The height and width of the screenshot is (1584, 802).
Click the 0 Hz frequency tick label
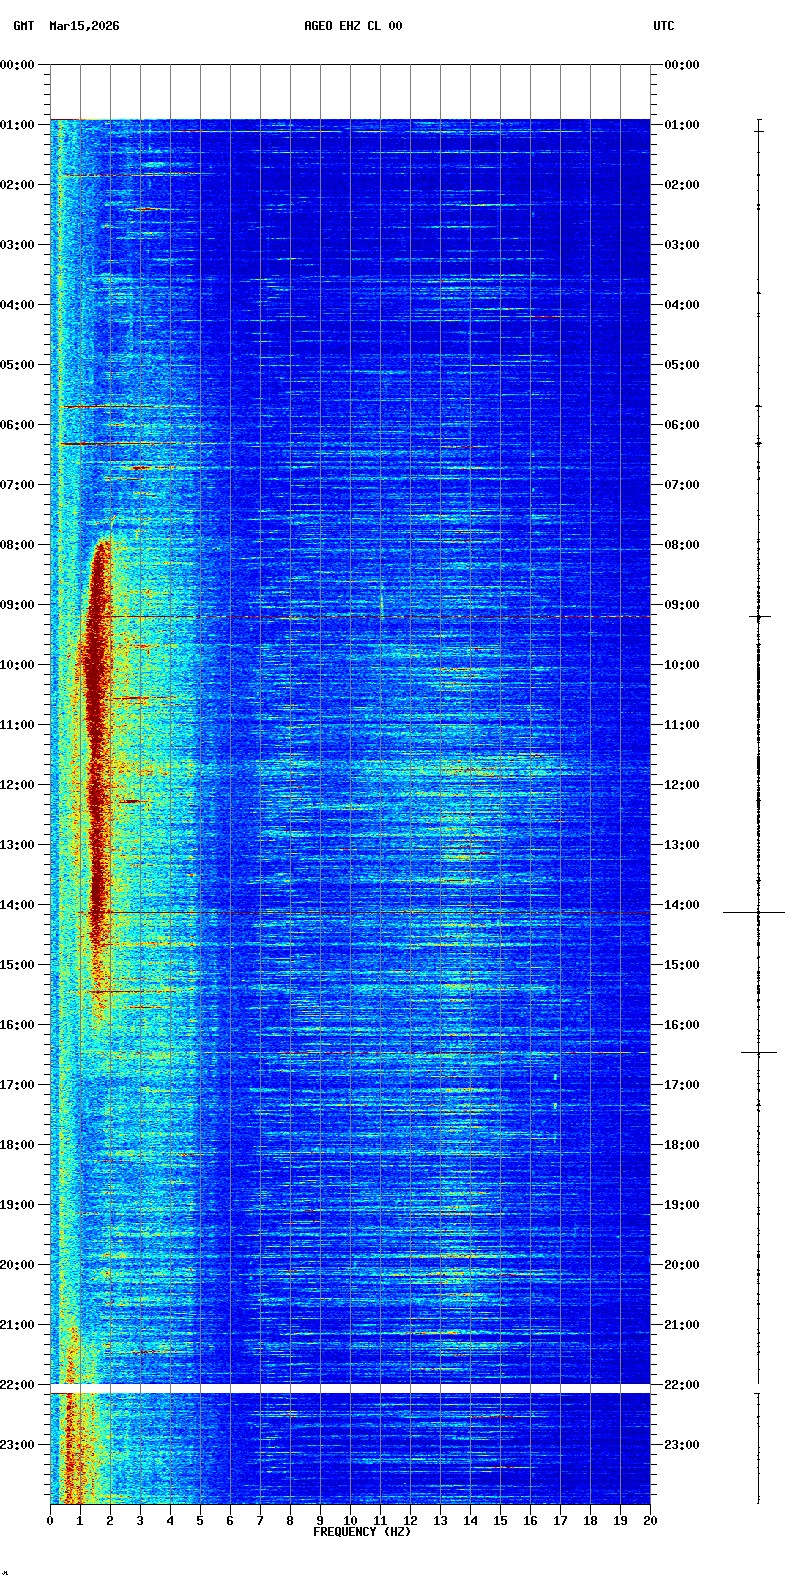point(50,1520)
